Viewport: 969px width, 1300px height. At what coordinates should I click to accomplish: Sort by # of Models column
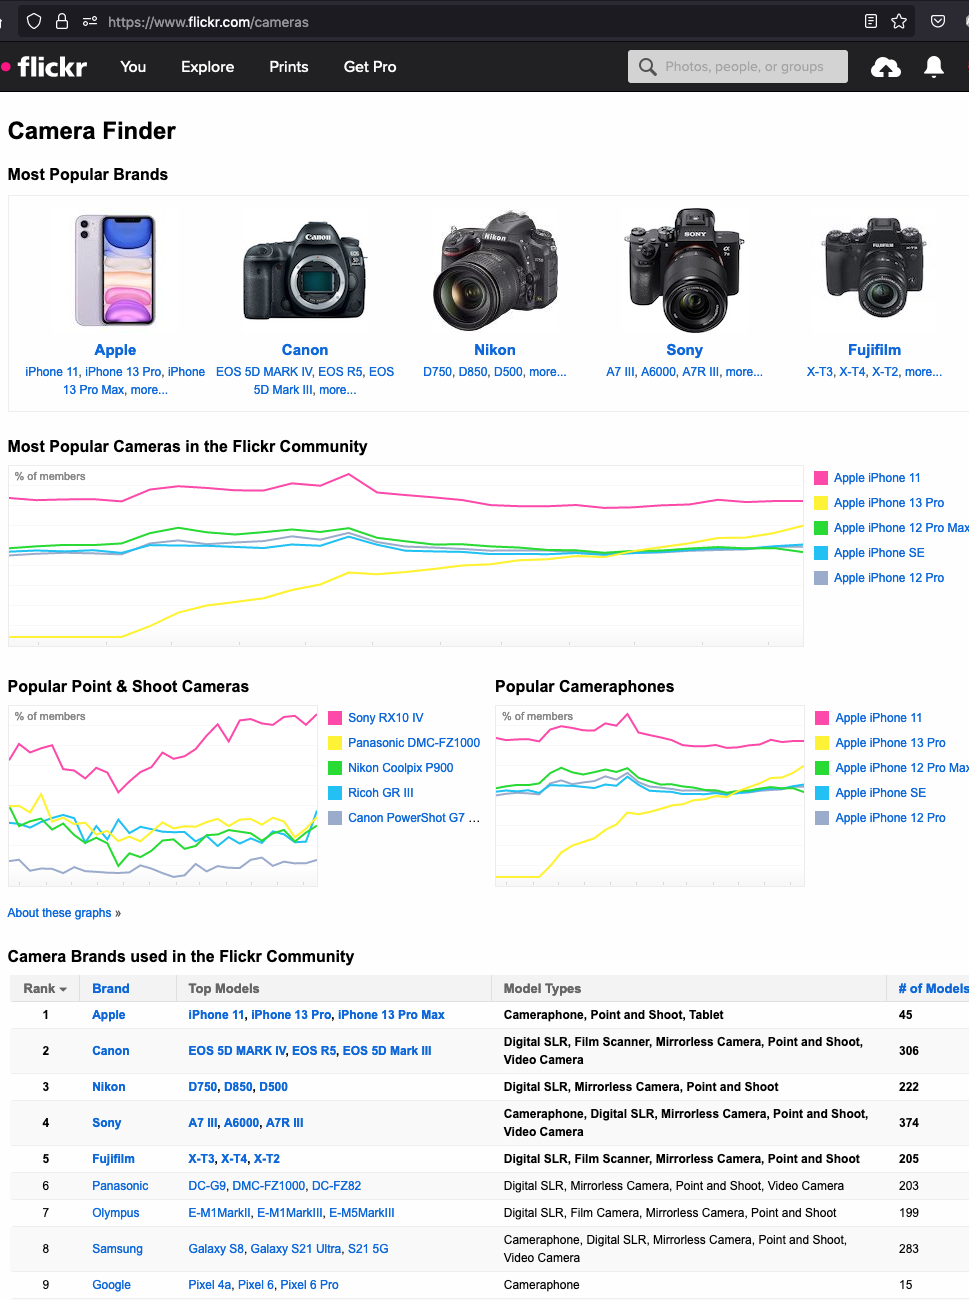[933, 988]
